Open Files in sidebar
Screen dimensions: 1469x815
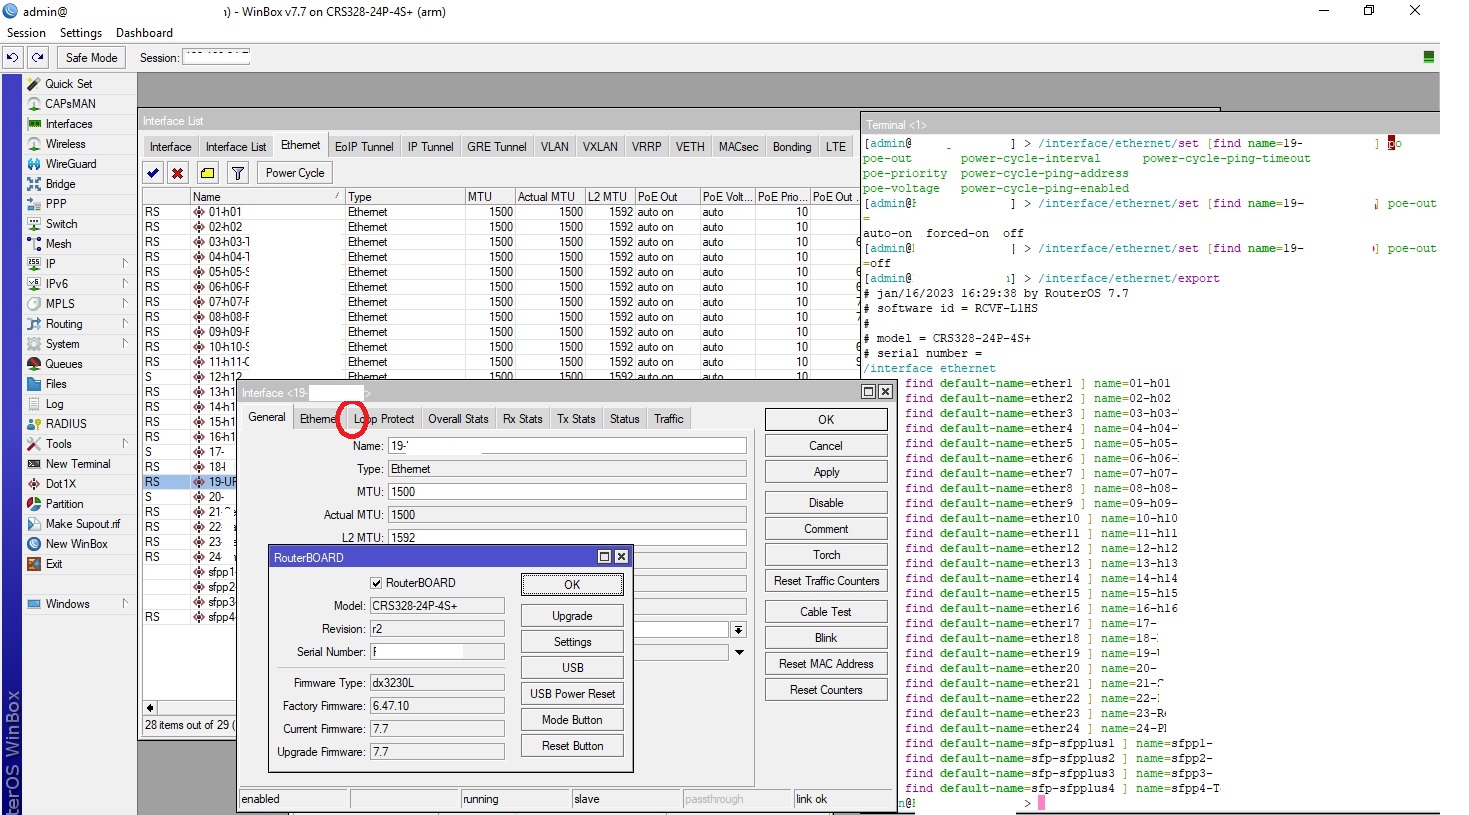(57, 384)
